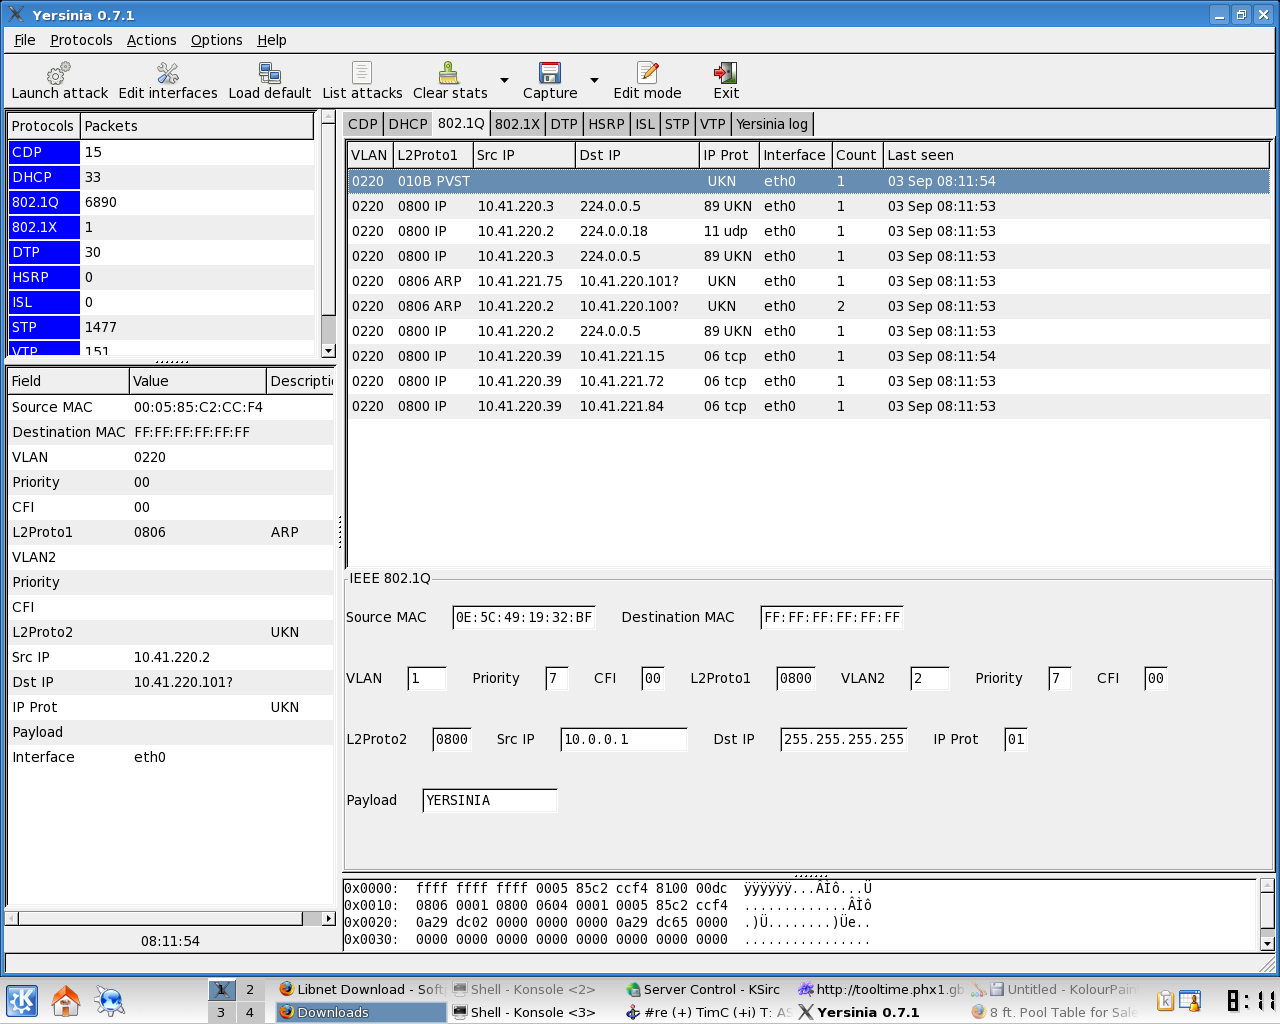
Task: Click the Home folder taskbar icon
Action: click(x=66, y=1001)
